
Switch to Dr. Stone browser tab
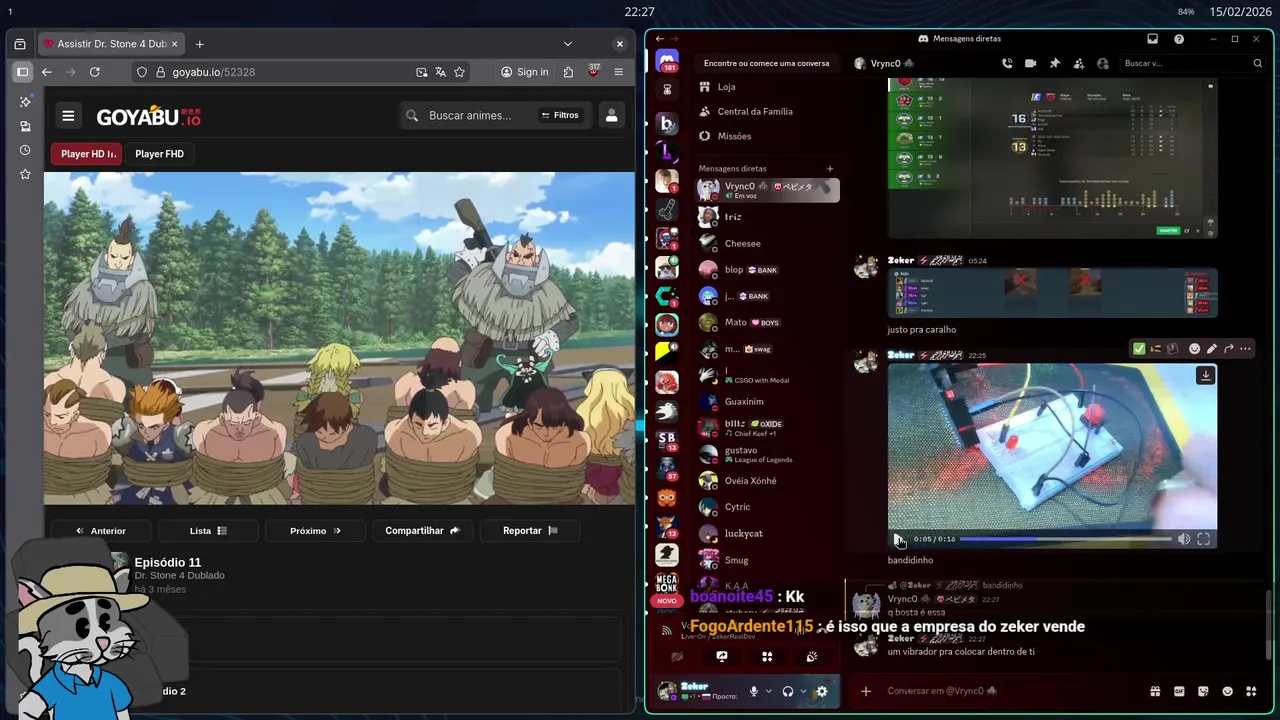[110, 44]
